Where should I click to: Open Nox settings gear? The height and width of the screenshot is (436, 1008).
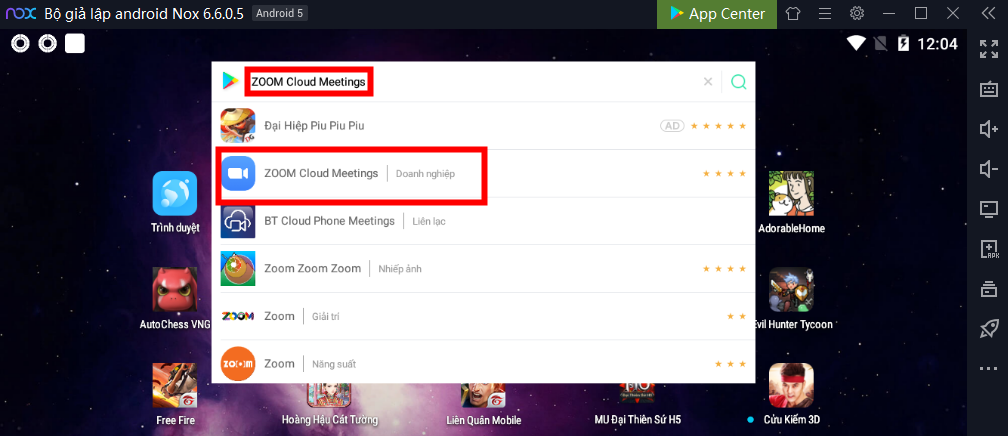[x=857, y=14]
